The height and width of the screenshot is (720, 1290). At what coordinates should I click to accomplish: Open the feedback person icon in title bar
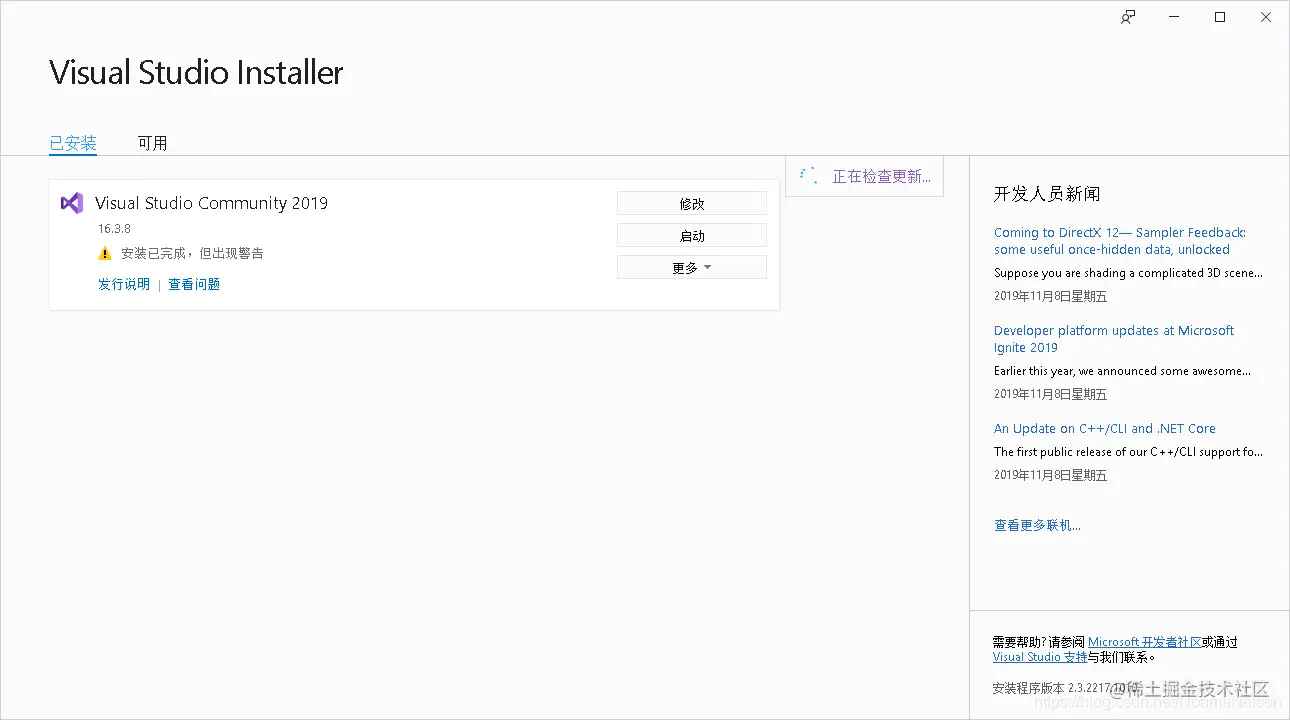tap(1127, 17)
